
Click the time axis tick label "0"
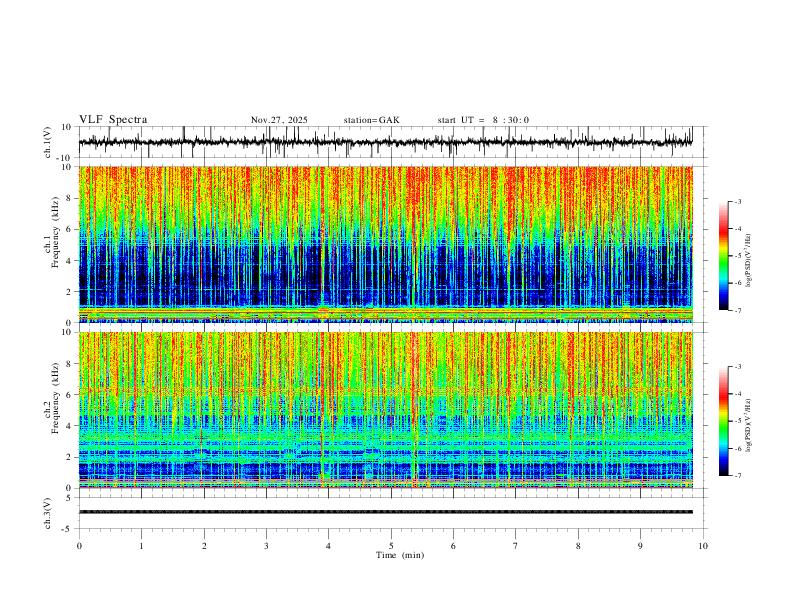[79, 546]
